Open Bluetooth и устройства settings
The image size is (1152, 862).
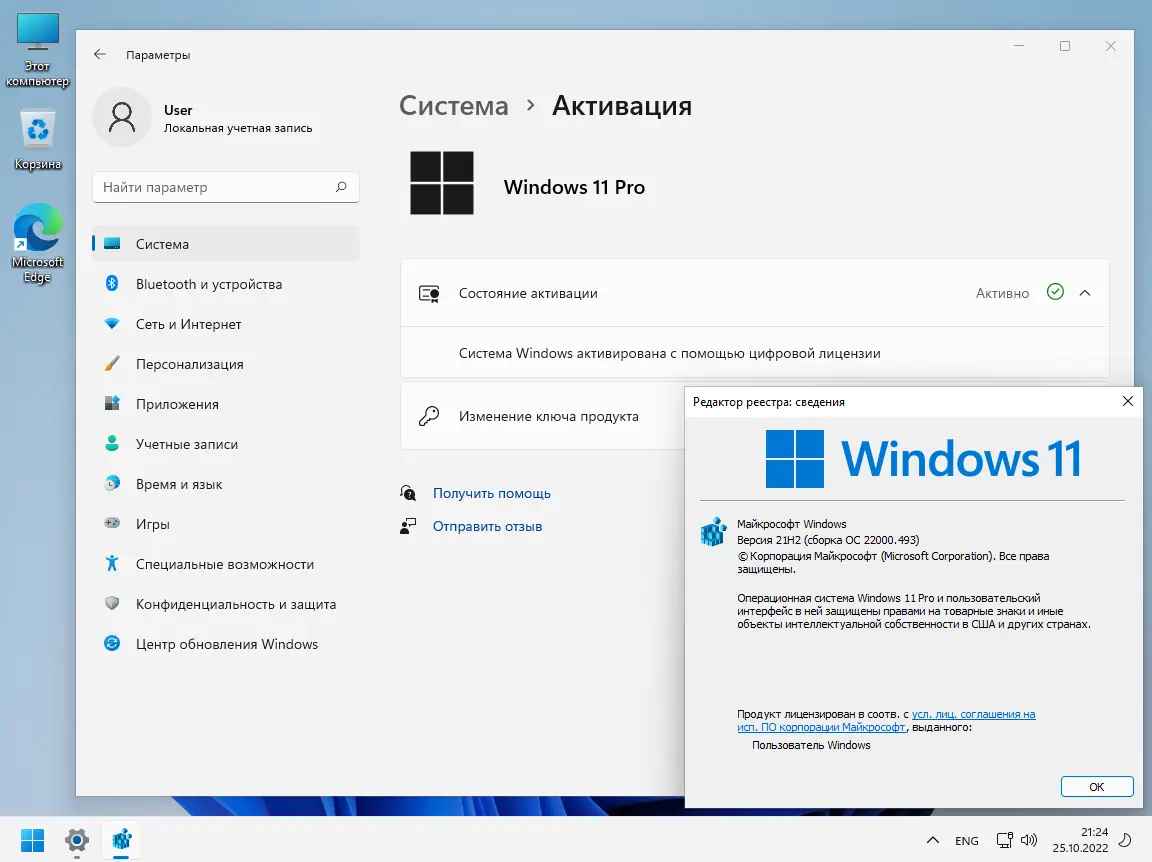click(226, 284)
